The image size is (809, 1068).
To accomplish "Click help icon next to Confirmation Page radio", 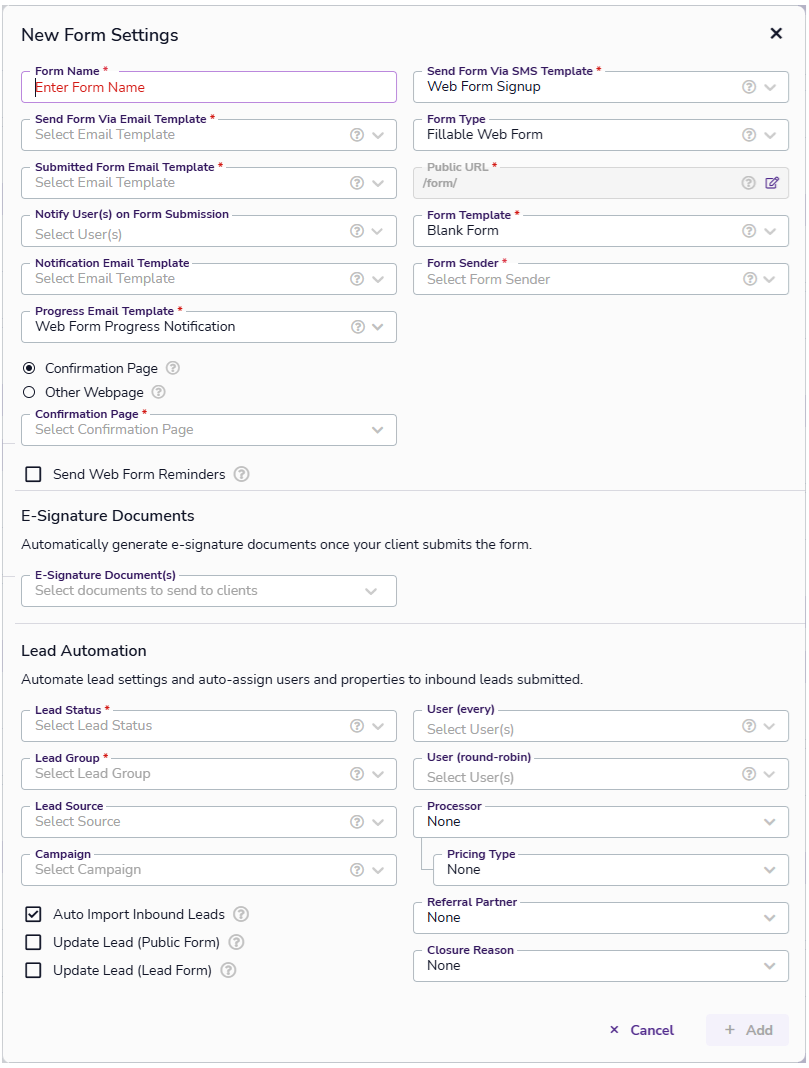I will (x=173, y=368).
